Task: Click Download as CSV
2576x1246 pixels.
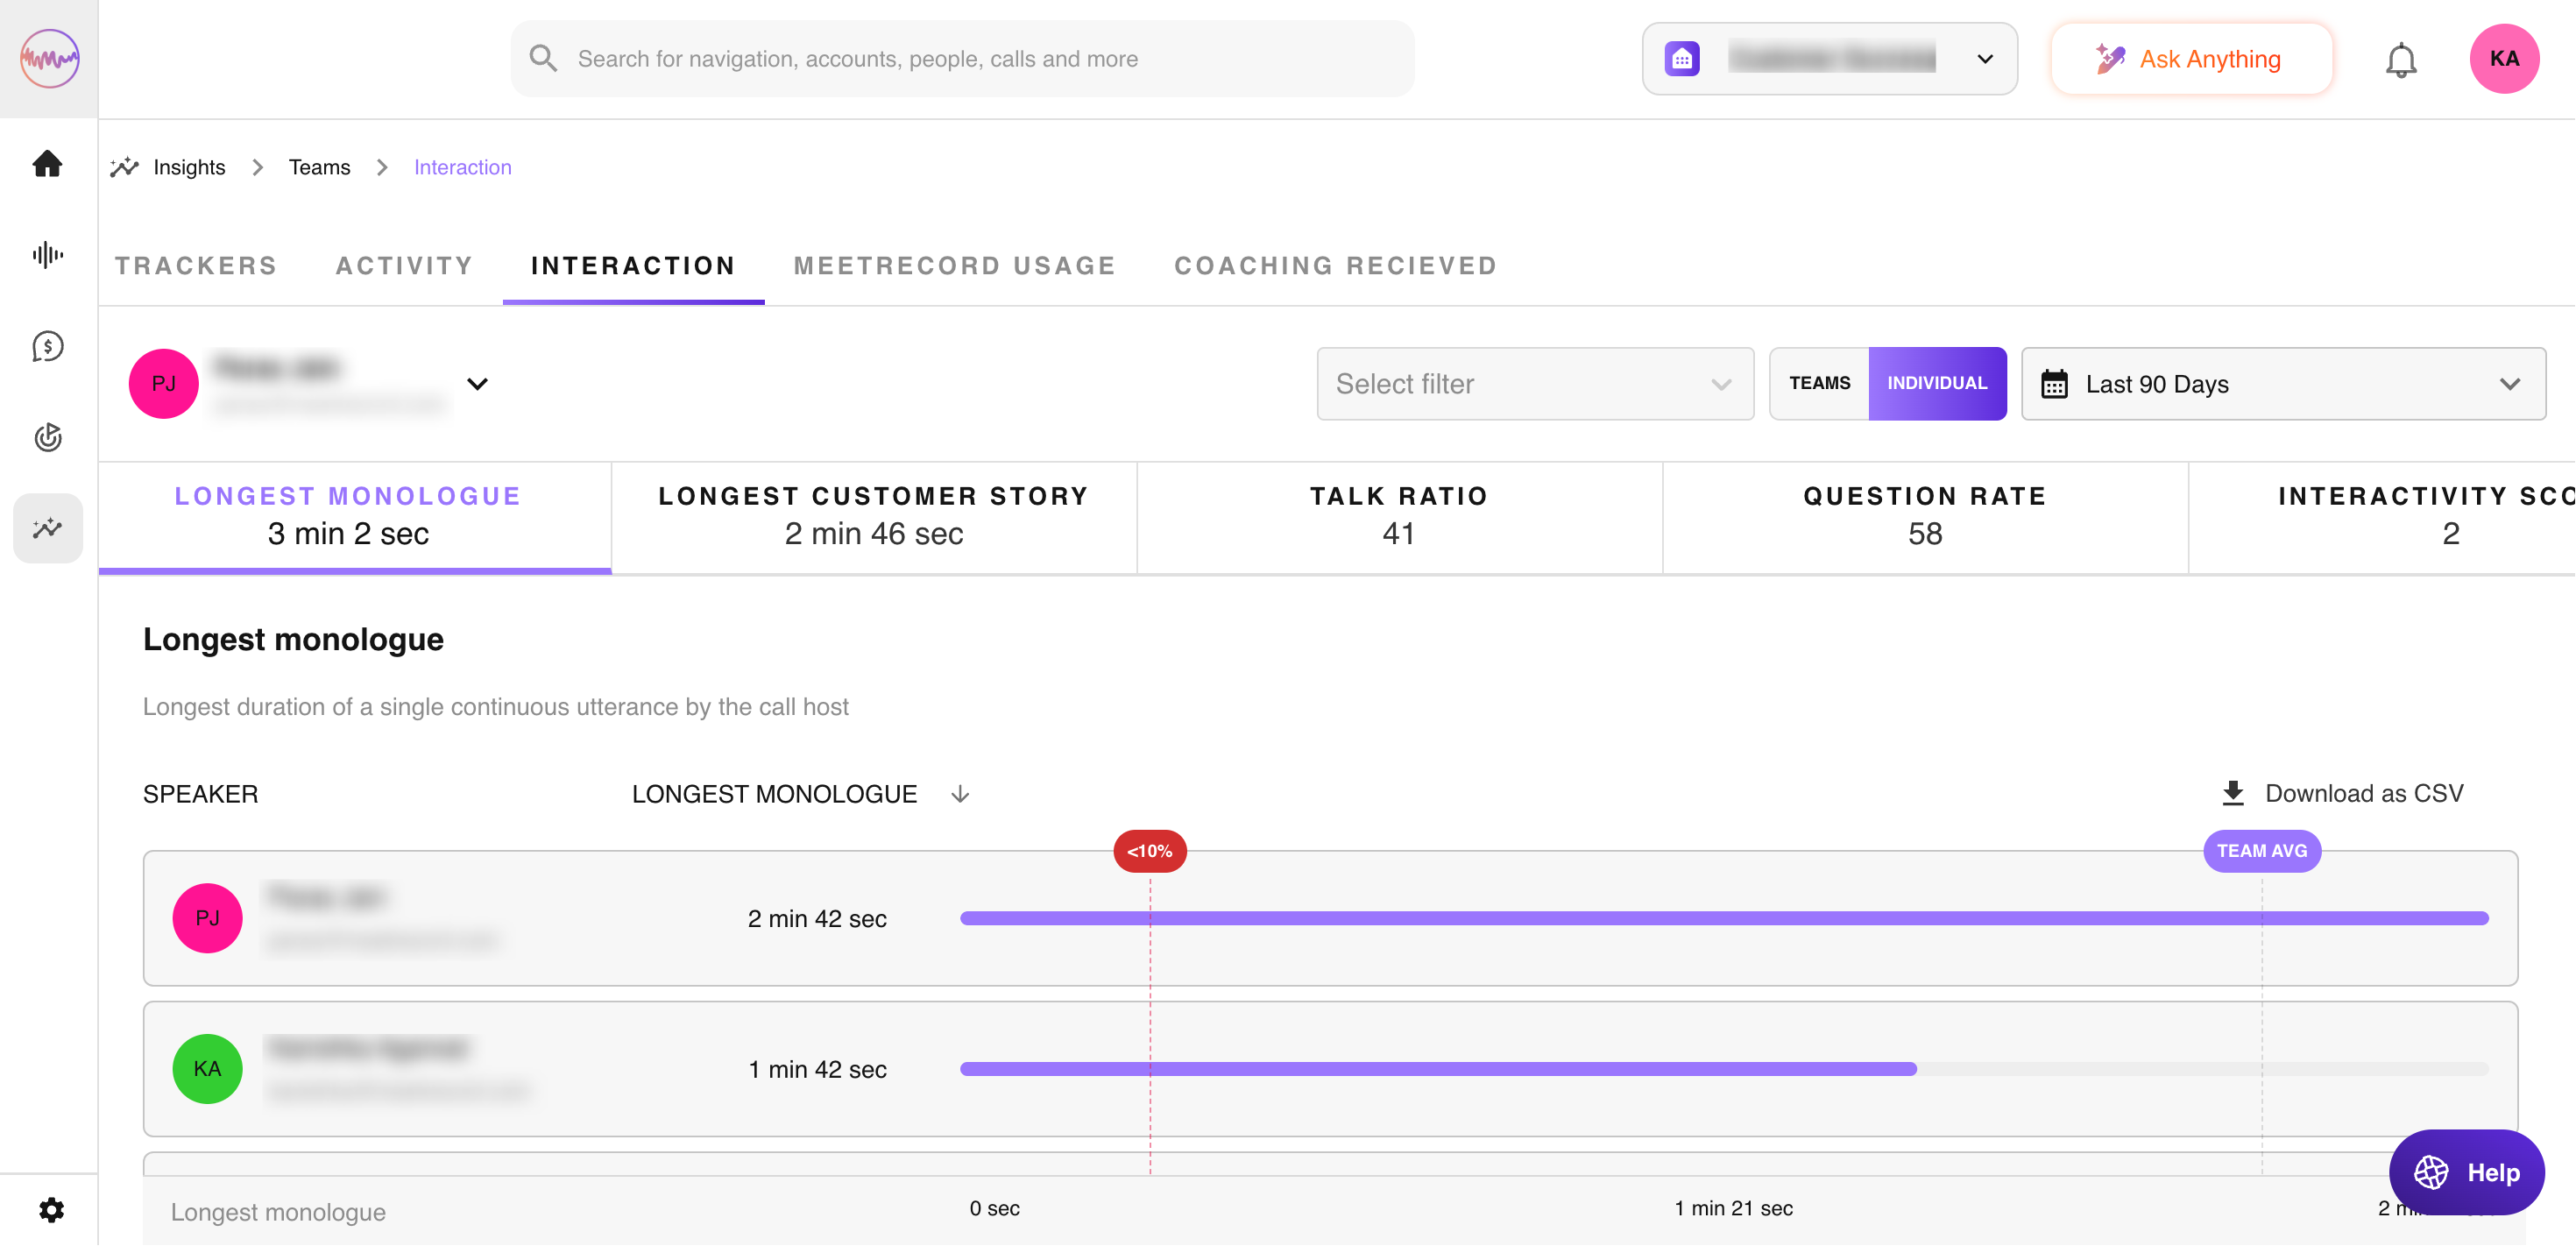Action: point(2342,793)
